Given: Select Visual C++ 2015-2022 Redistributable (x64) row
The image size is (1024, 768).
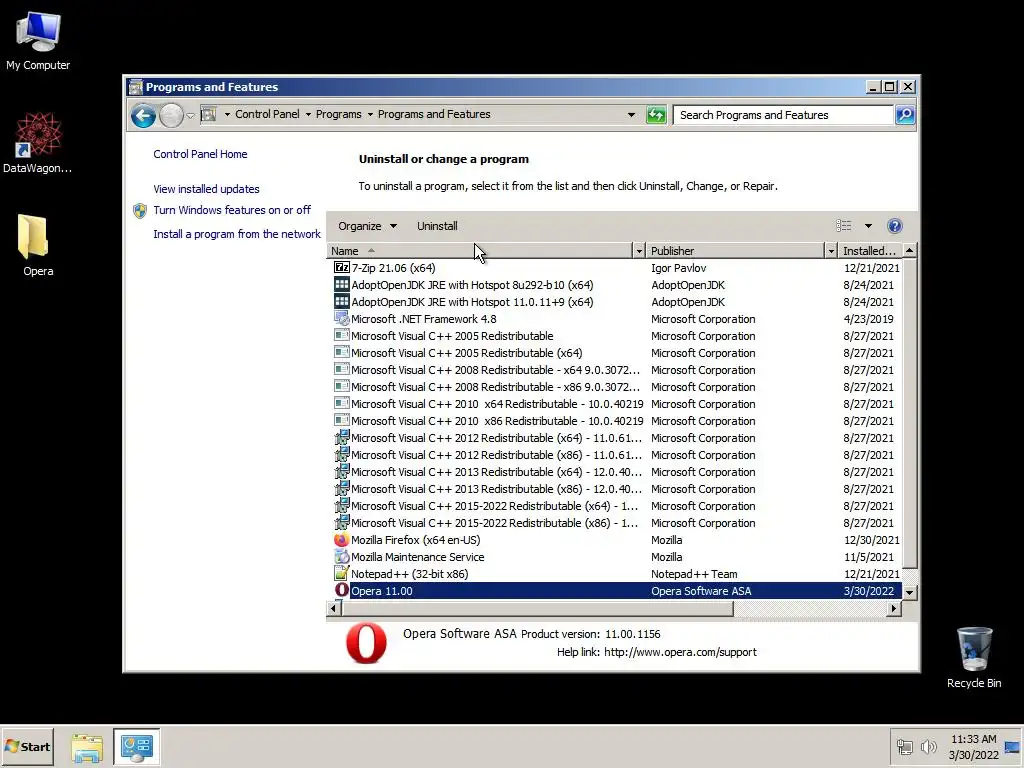Looking at the screenshot, I should [x=614, y=505].
